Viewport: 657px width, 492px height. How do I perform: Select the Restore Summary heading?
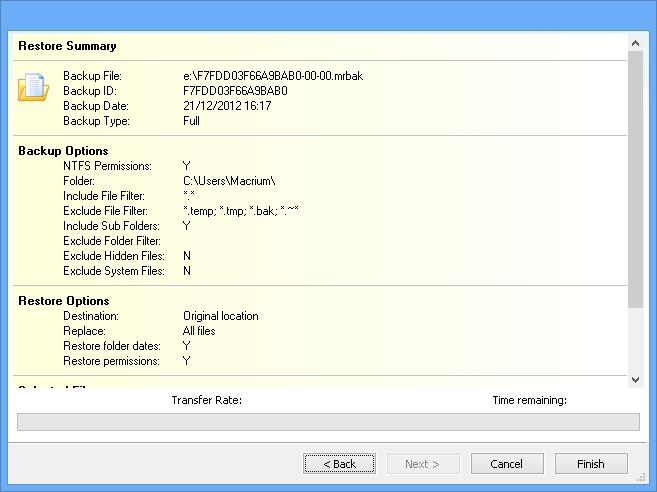click(x=67, y=46)
